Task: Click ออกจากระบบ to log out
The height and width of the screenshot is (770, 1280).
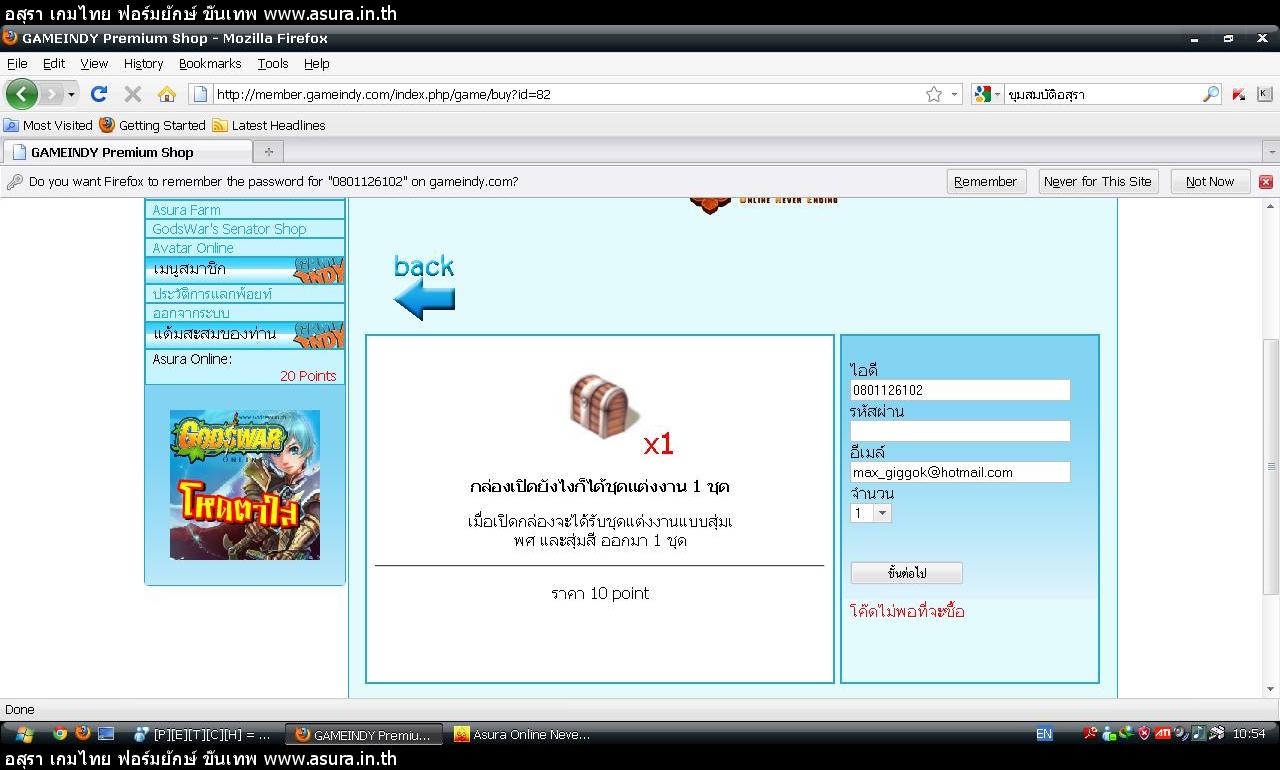Action: pos(191,313)
